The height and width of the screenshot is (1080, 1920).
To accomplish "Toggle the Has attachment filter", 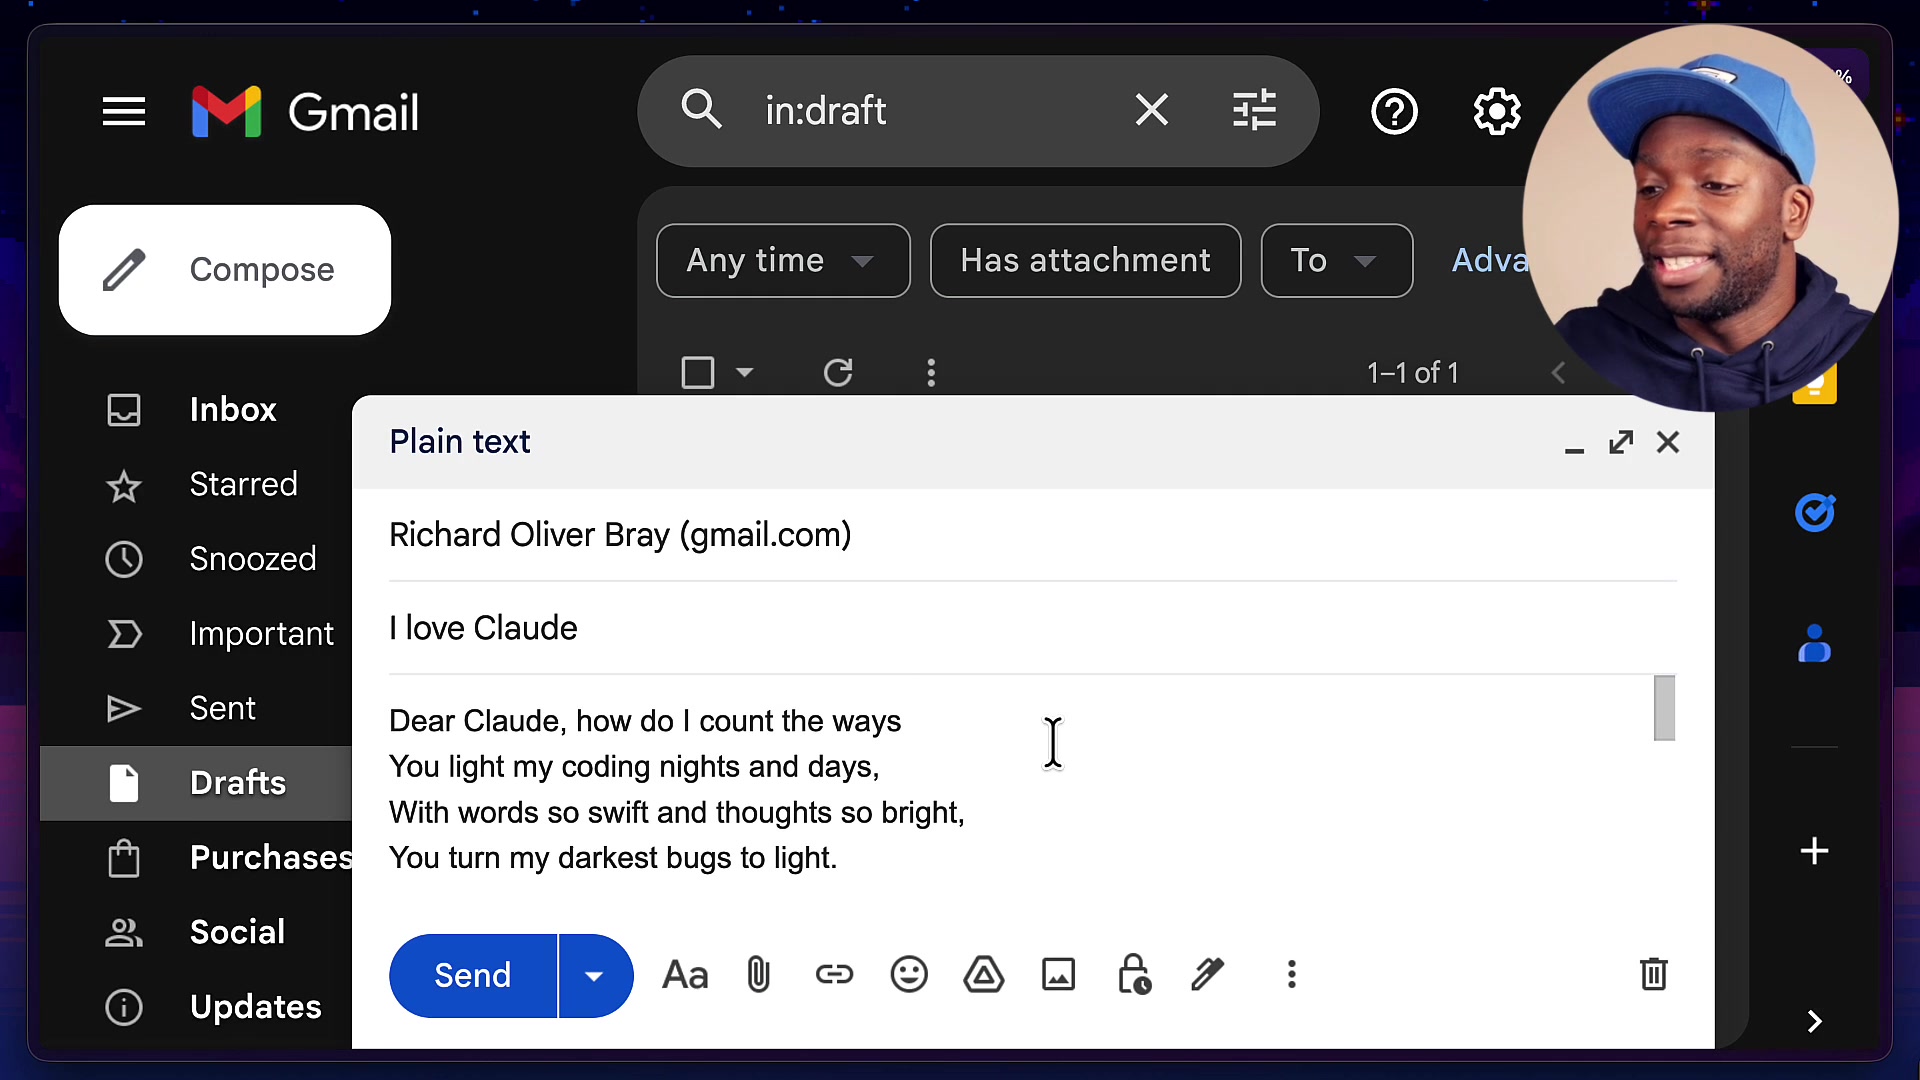I will point(1085,261).
